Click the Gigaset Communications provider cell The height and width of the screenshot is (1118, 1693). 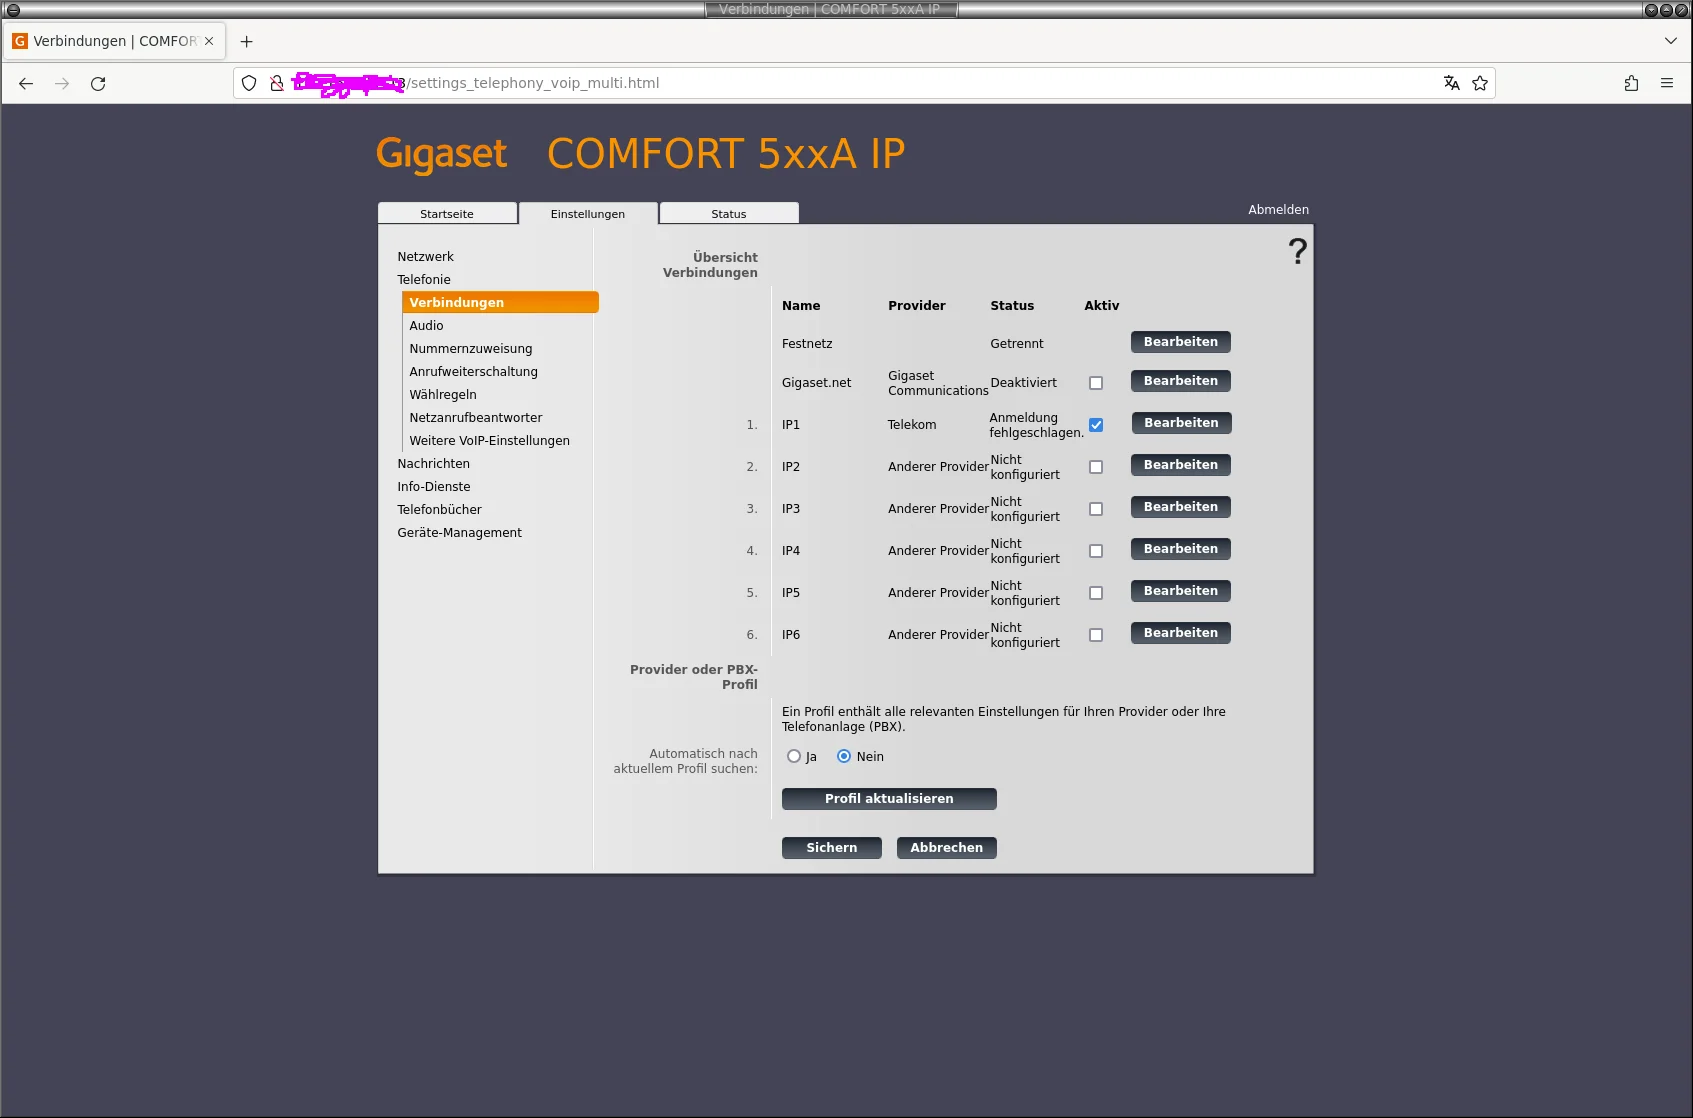938,383
